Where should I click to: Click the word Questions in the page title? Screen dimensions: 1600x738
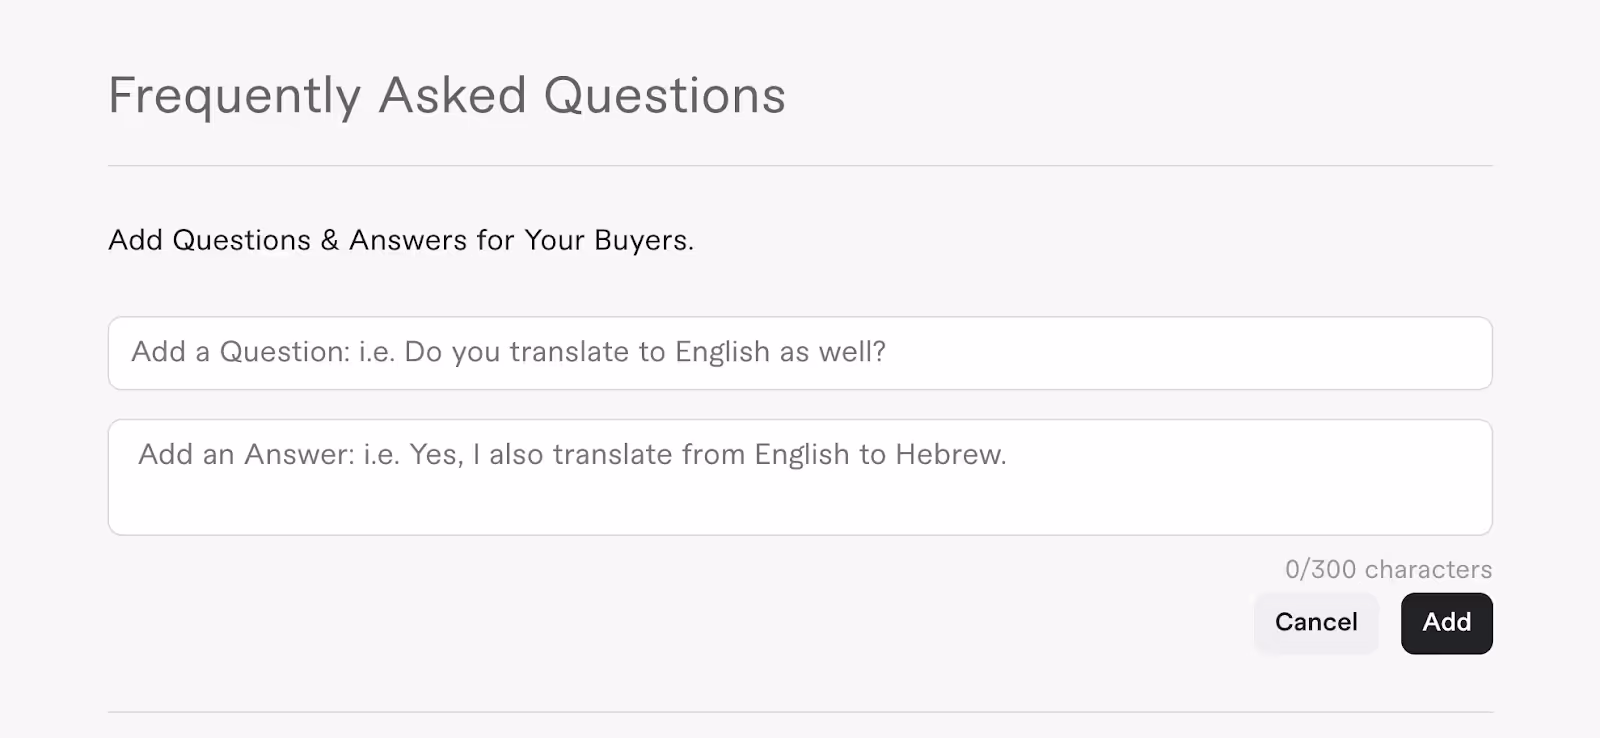tap(665, 96)
